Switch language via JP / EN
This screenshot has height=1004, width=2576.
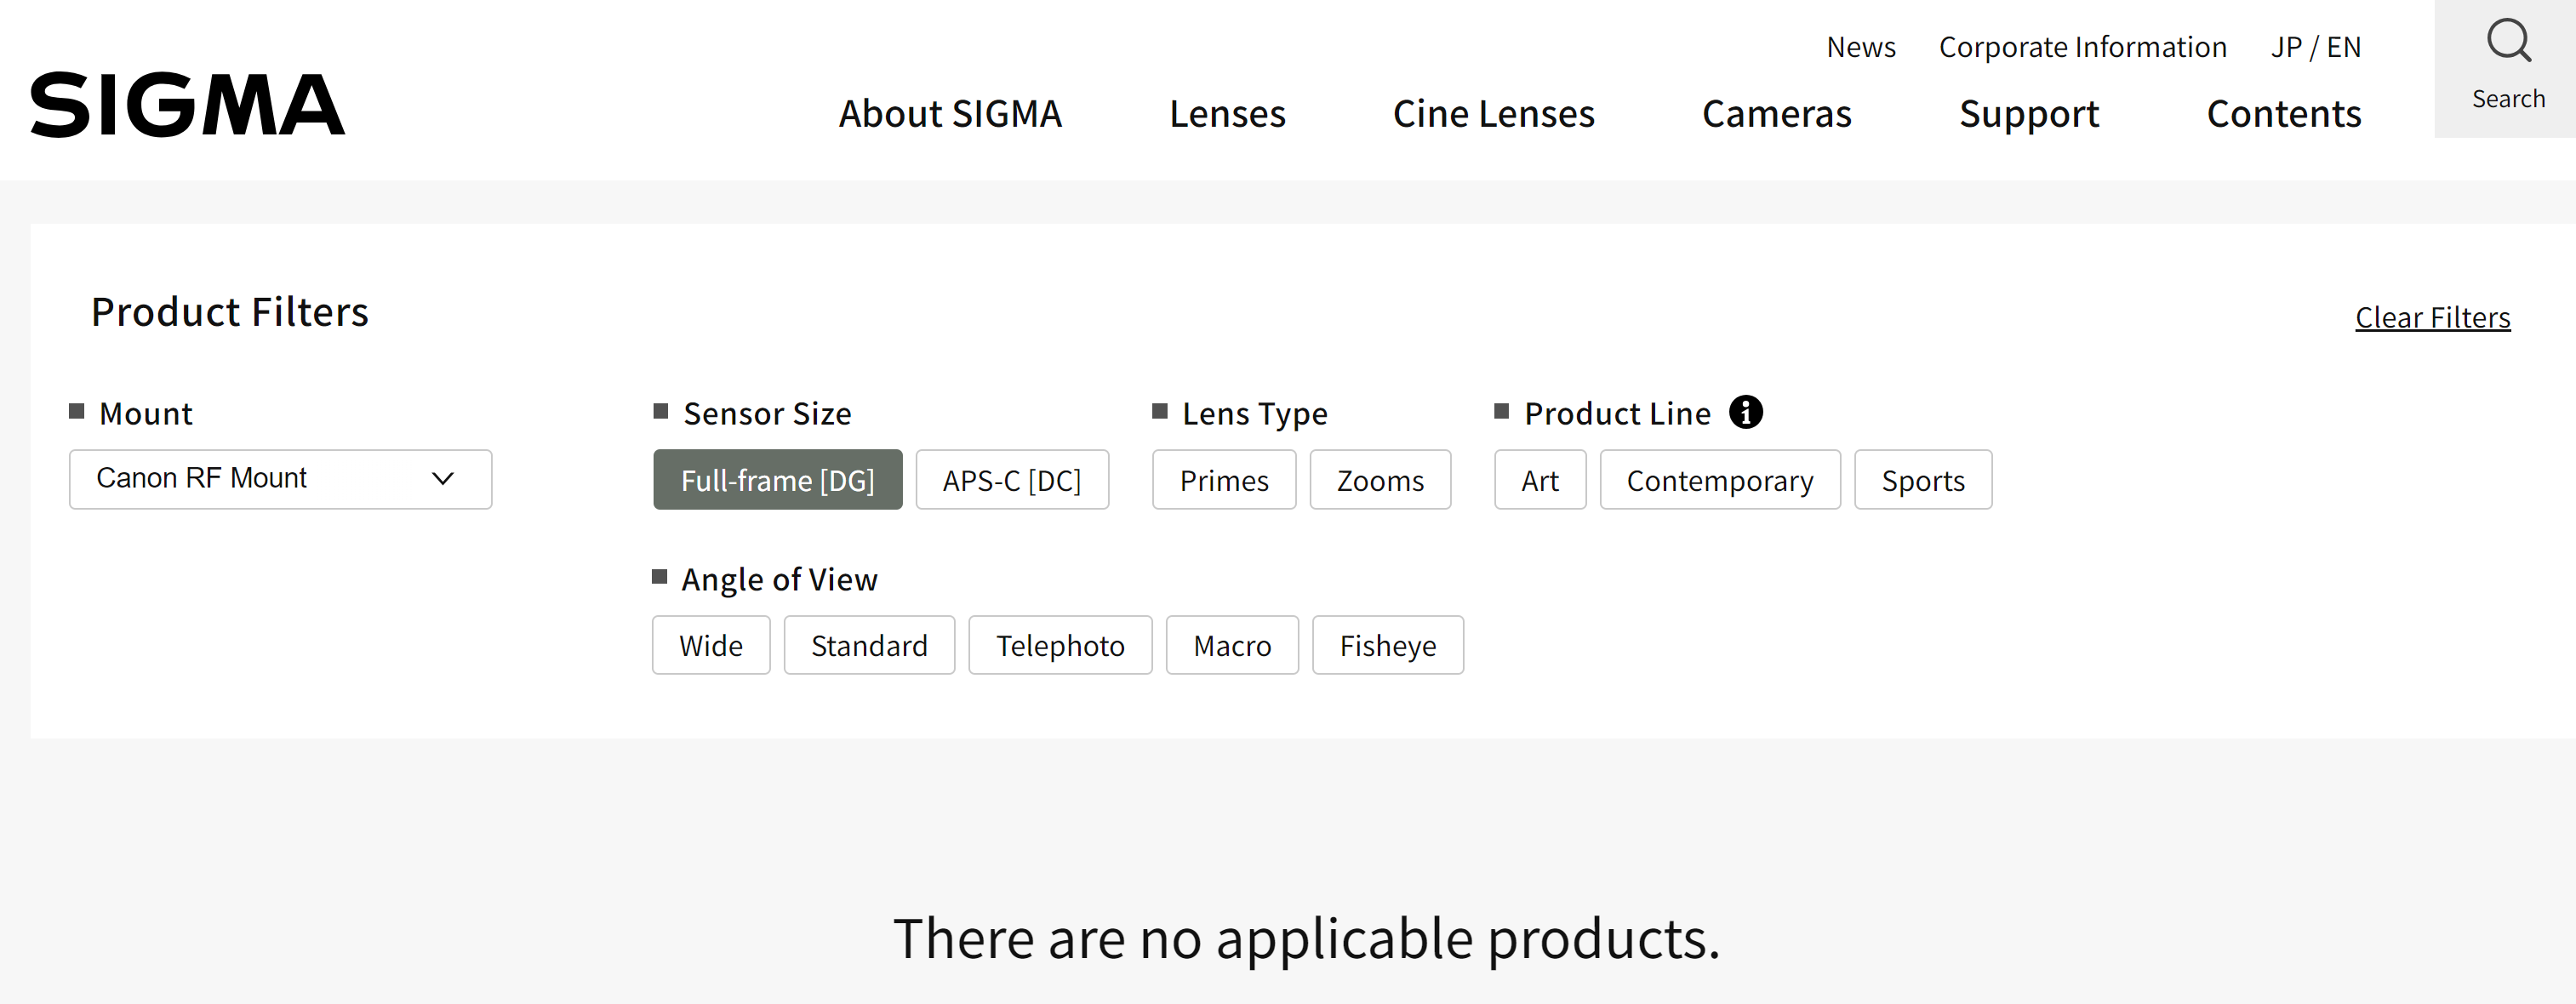[2315, 47]
